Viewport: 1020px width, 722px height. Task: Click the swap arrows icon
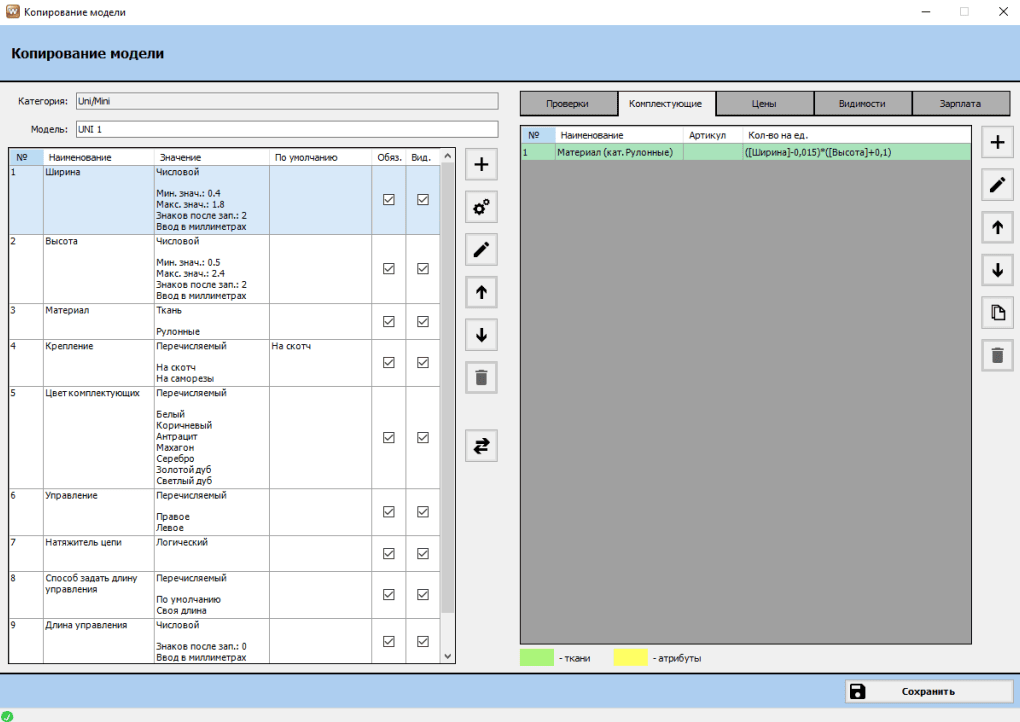pyautogui.click(x=481, y=446)
